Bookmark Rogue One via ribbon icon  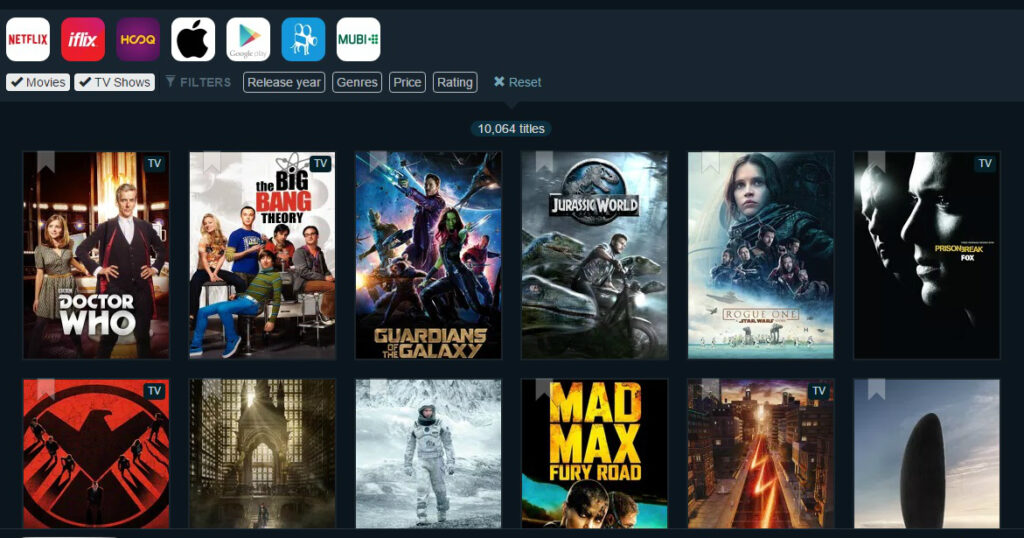point(711,162)
